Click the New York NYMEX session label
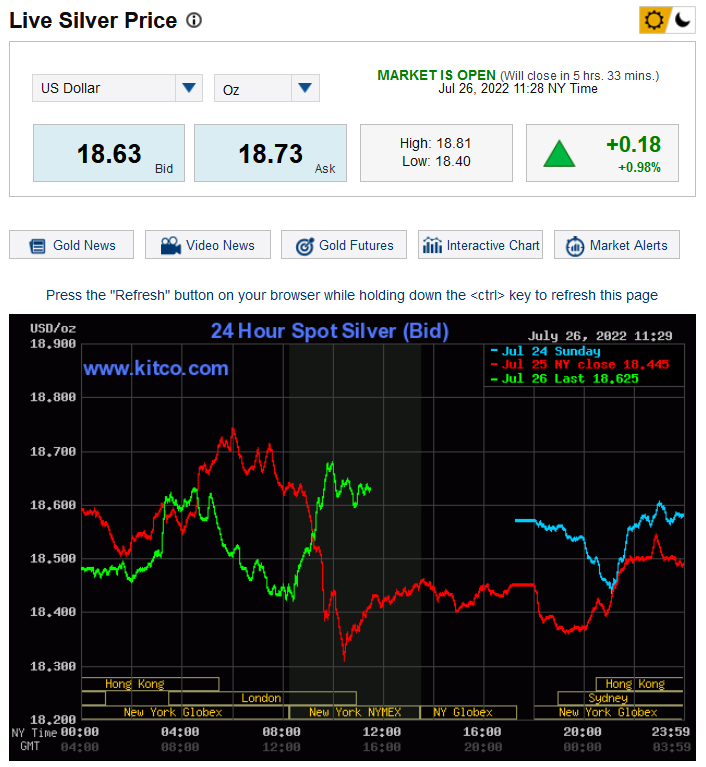The height and width of the screenshot is (767, 706). [x=355, y=712]
